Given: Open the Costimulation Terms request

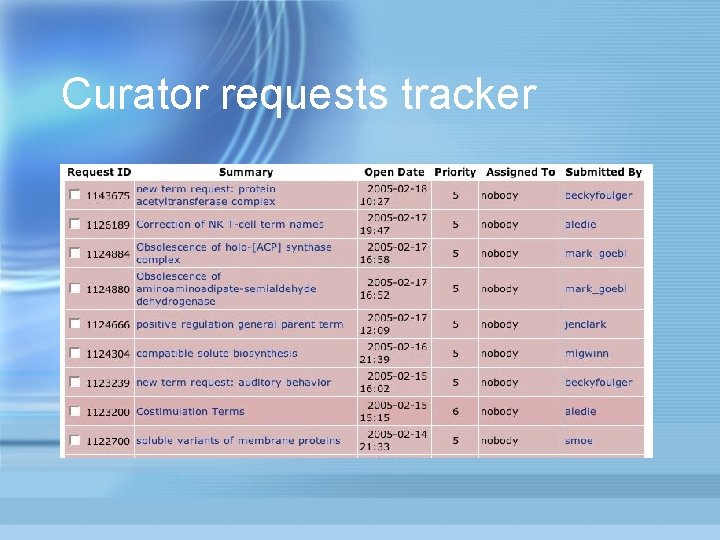Looking at the screenshot, I should tap(190, 411).
